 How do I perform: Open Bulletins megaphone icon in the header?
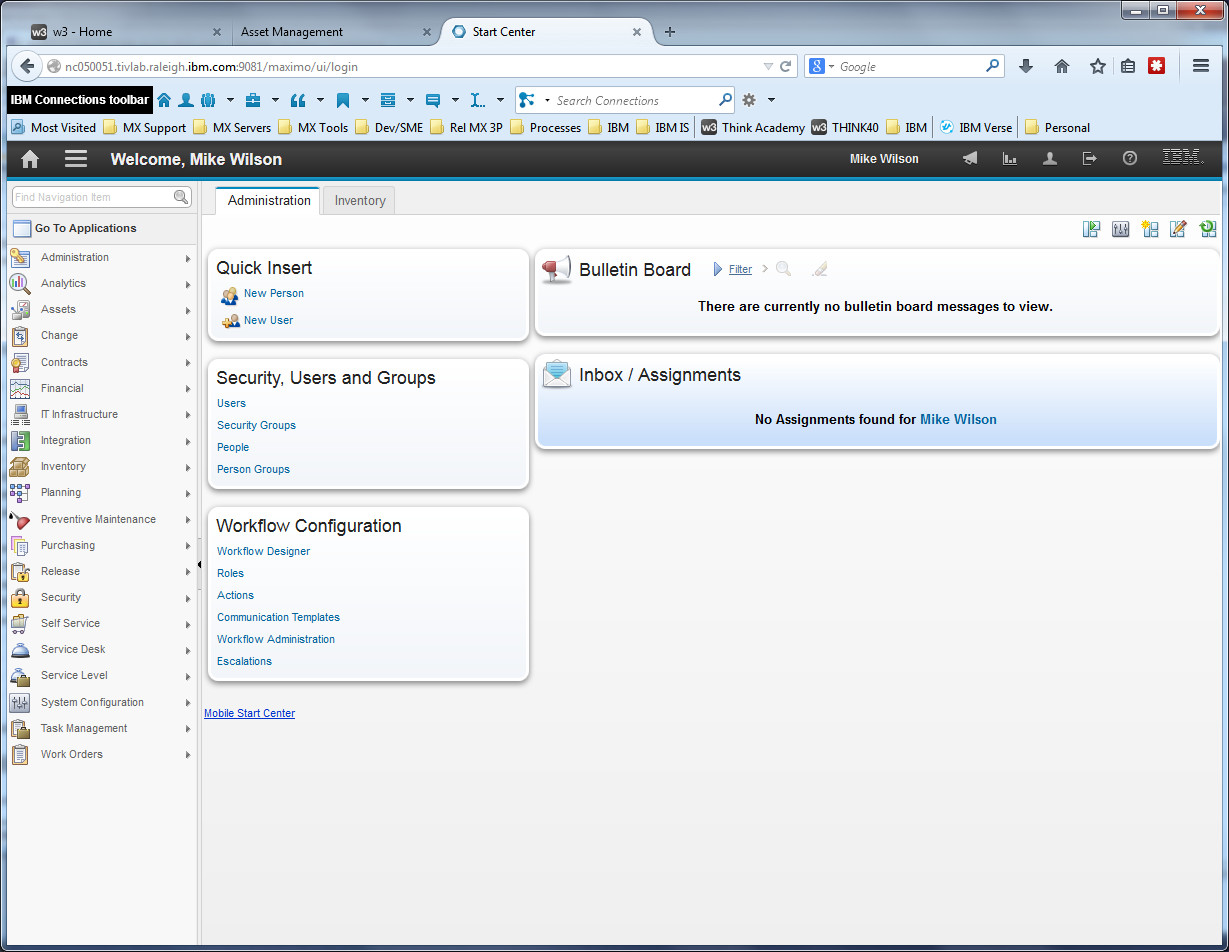(970, 159)
